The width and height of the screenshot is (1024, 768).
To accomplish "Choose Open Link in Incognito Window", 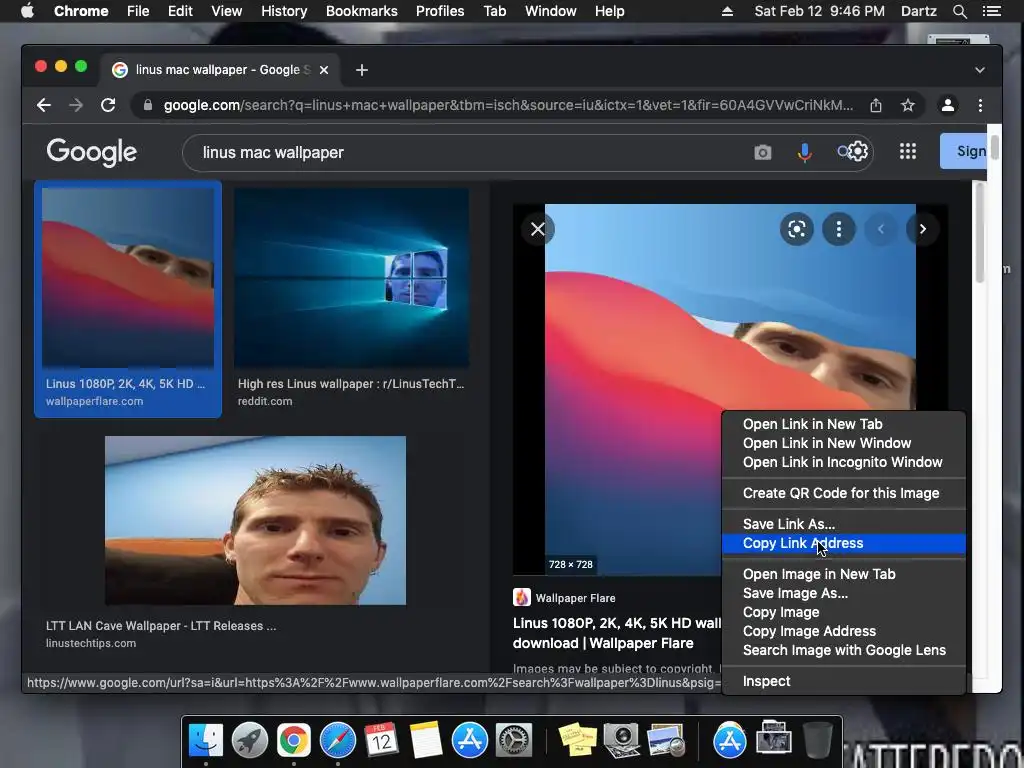I will (843, 462).
